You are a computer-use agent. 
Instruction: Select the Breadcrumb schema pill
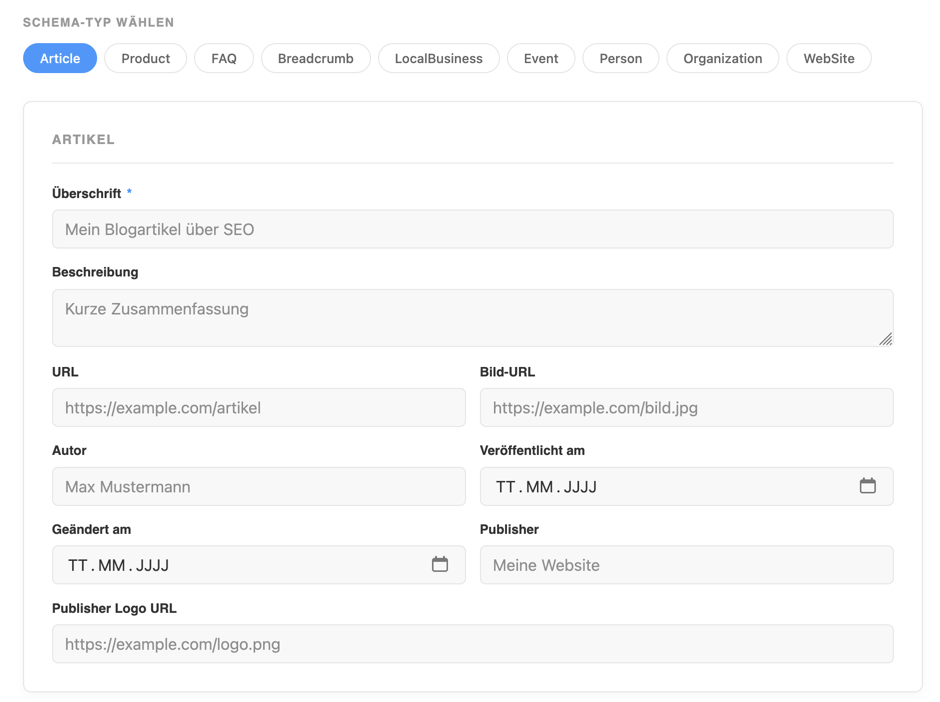[x=316, y=58]
